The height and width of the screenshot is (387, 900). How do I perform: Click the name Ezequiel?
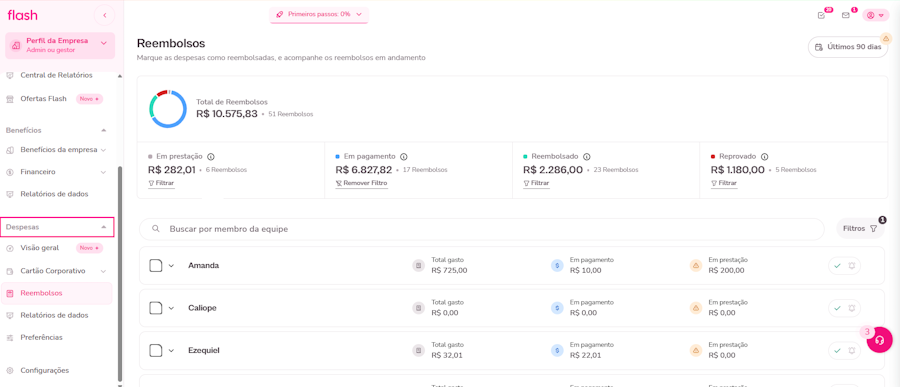[204, 351]
